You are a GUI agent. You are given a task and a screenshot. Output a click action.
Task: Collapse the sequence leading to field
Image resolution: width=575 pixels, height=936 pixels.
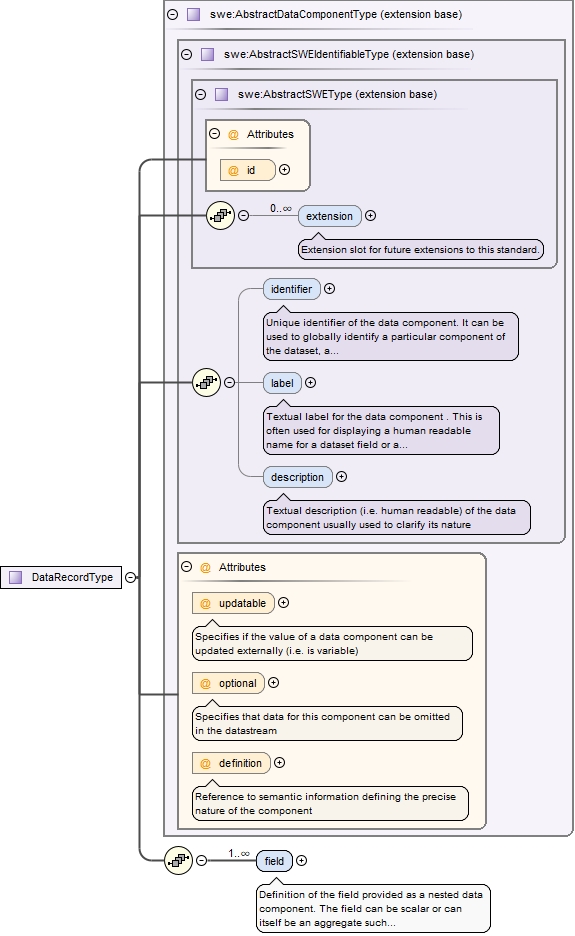[201, 861]
